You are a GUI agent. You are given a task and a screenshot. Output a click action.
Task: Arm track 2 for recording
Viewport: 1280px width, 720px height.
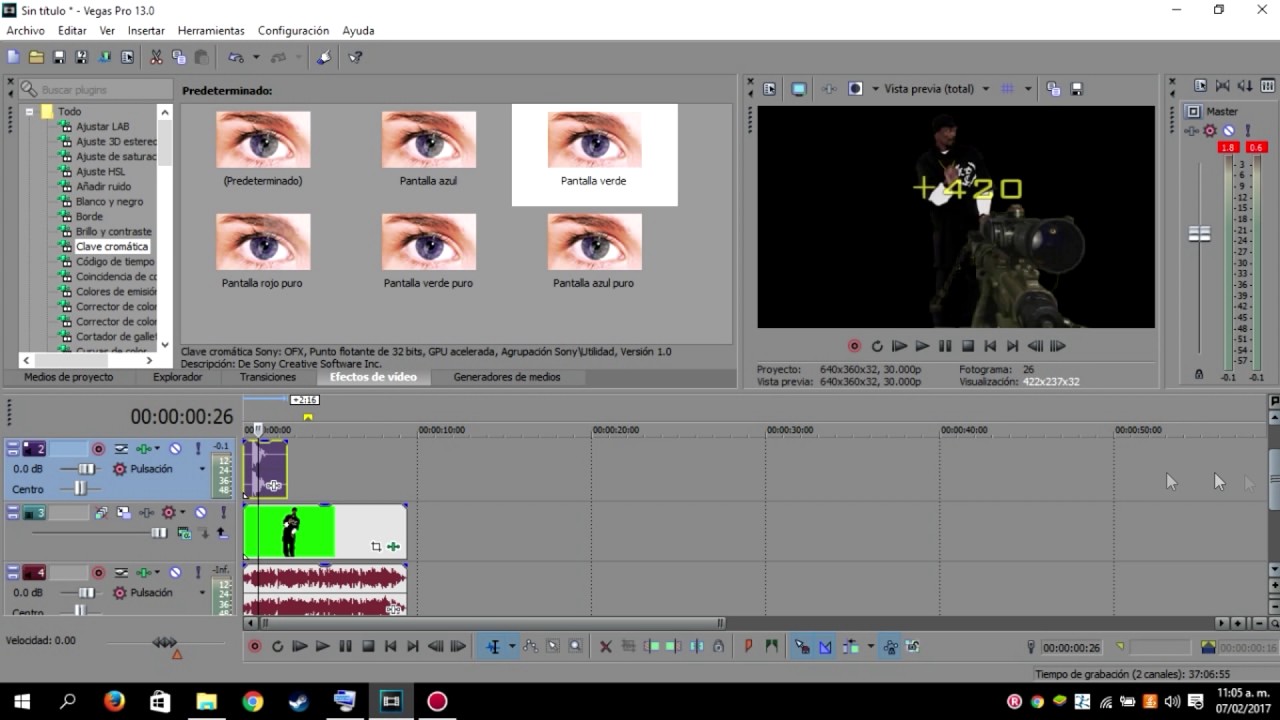pyautogui.click(x=98, y=449)
